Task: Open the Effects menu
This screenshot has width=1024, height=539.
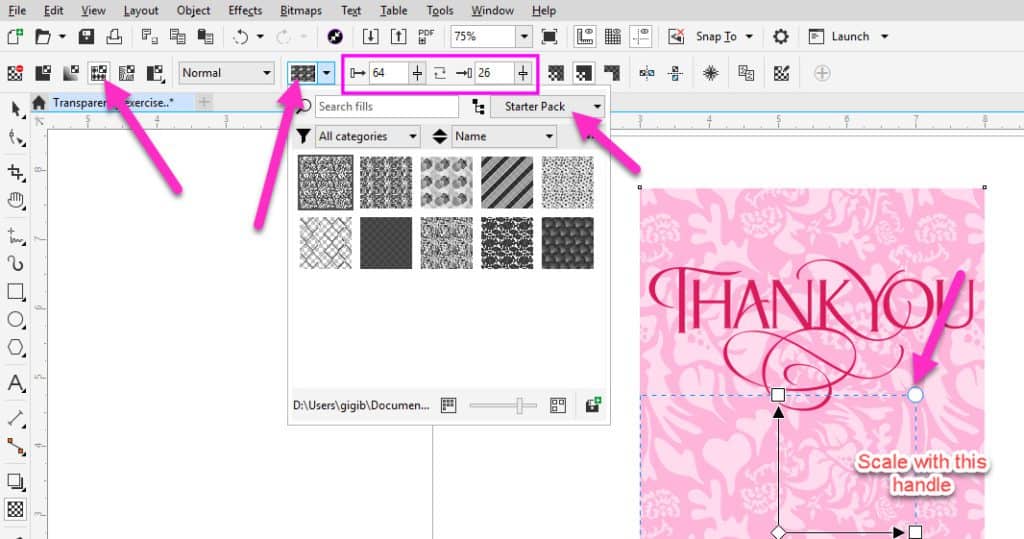Action: [x=244, y=11]
